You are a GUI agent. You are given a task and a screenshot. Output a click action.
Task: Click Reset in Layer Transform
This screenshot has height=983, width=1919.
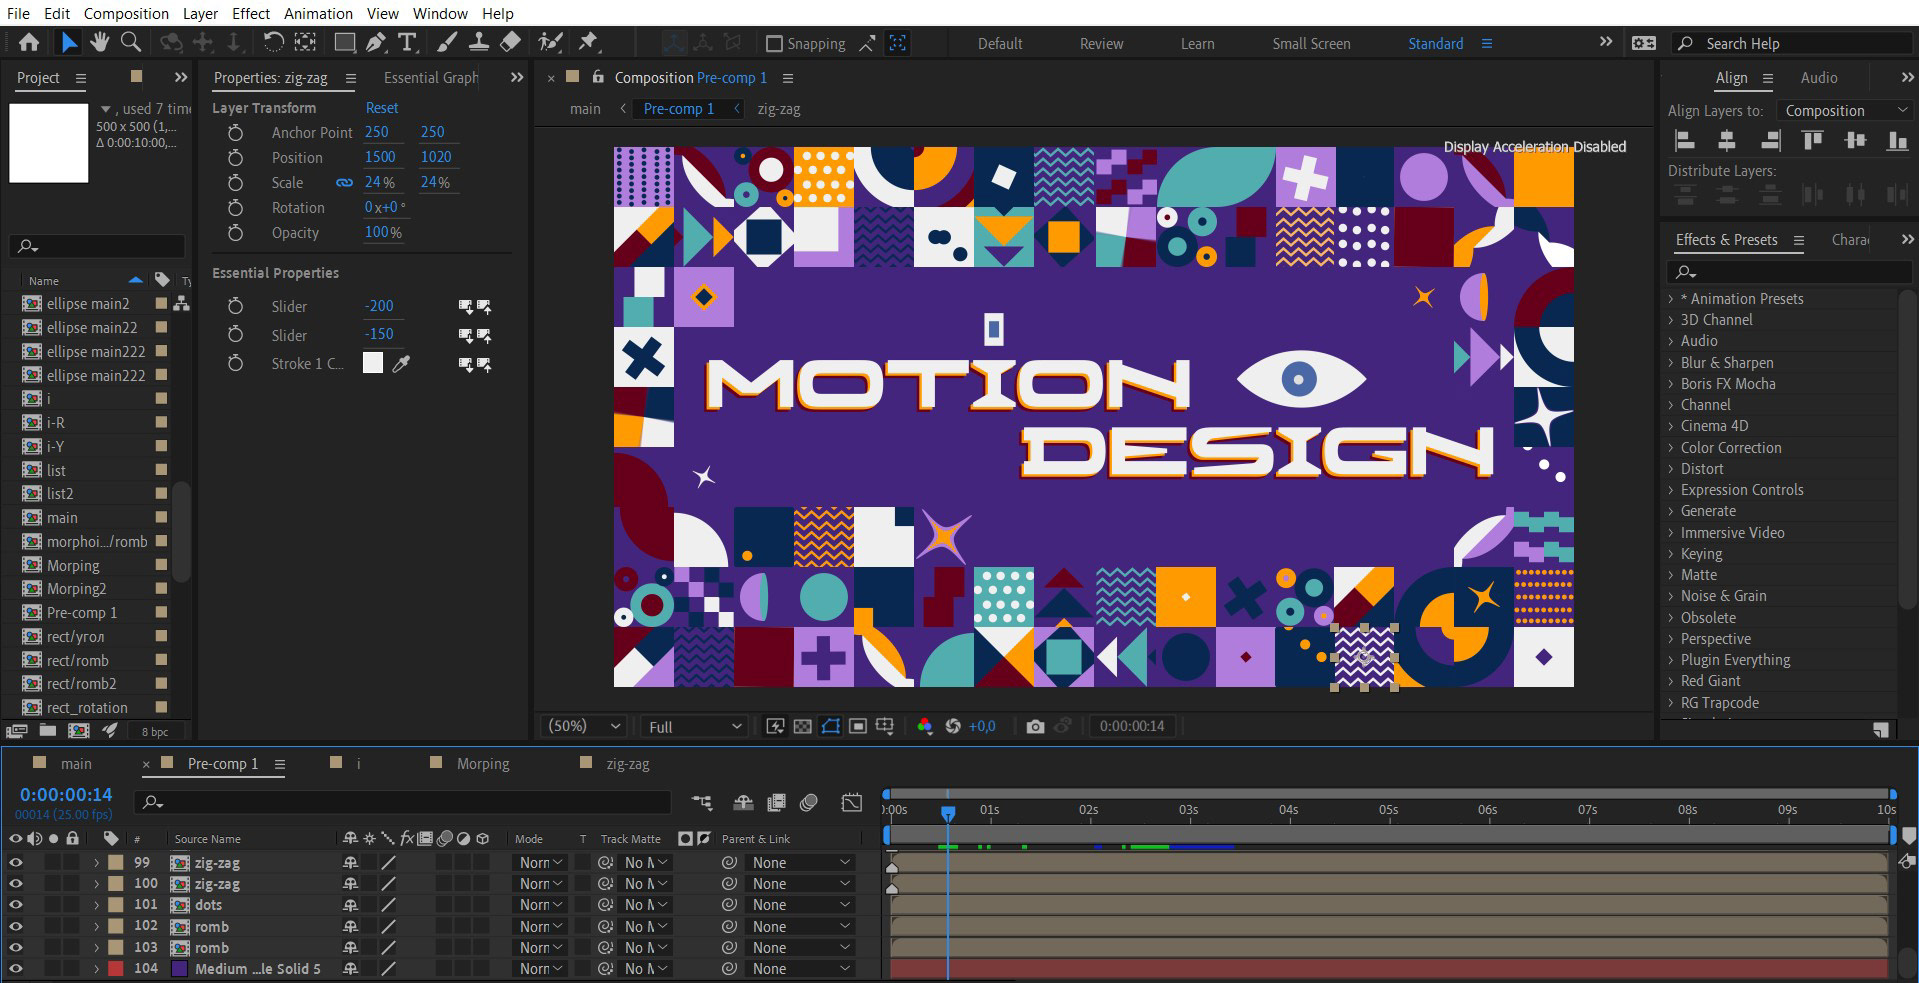pos(381,108)
